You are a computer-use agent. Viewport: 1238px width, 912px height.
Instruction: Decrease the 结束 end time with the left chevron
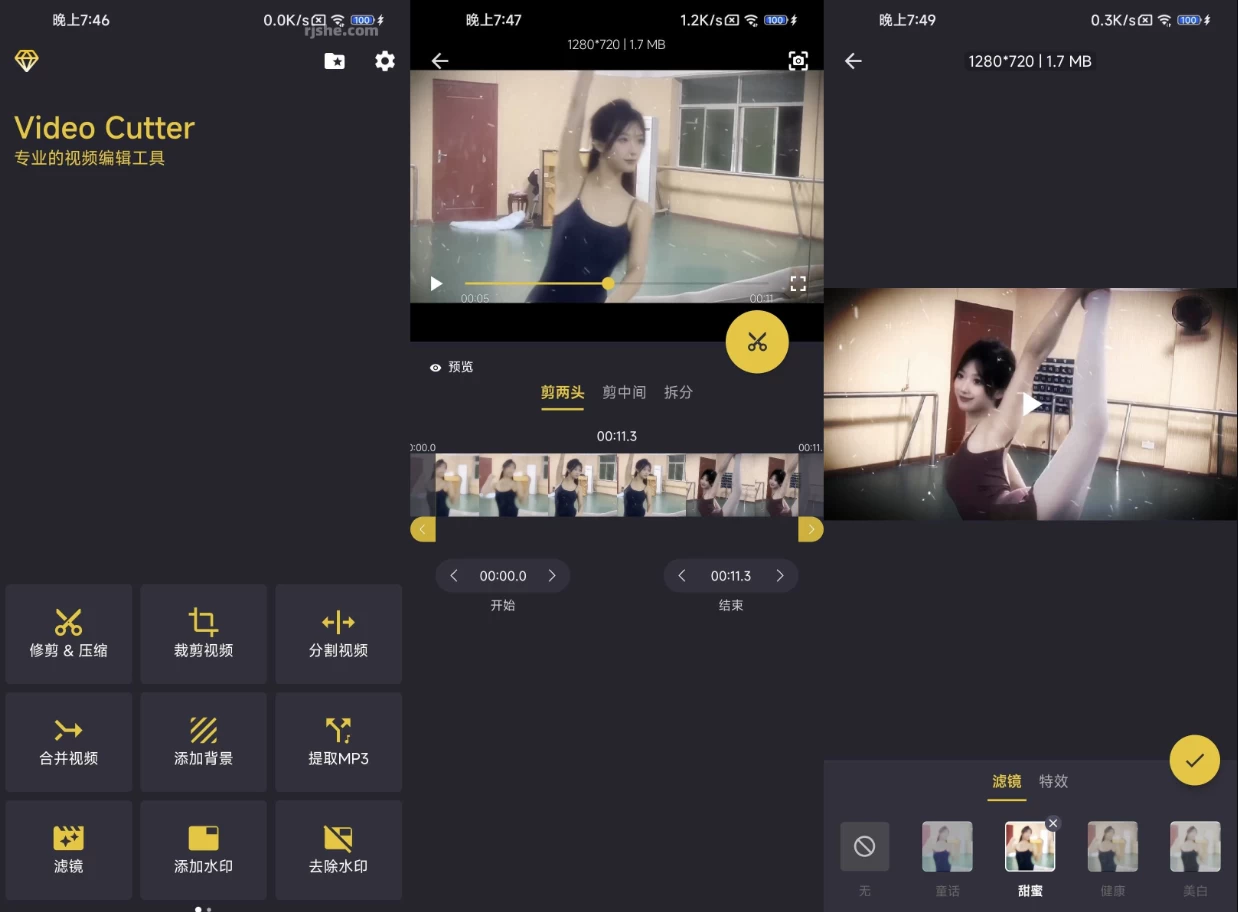pos(682,576)
